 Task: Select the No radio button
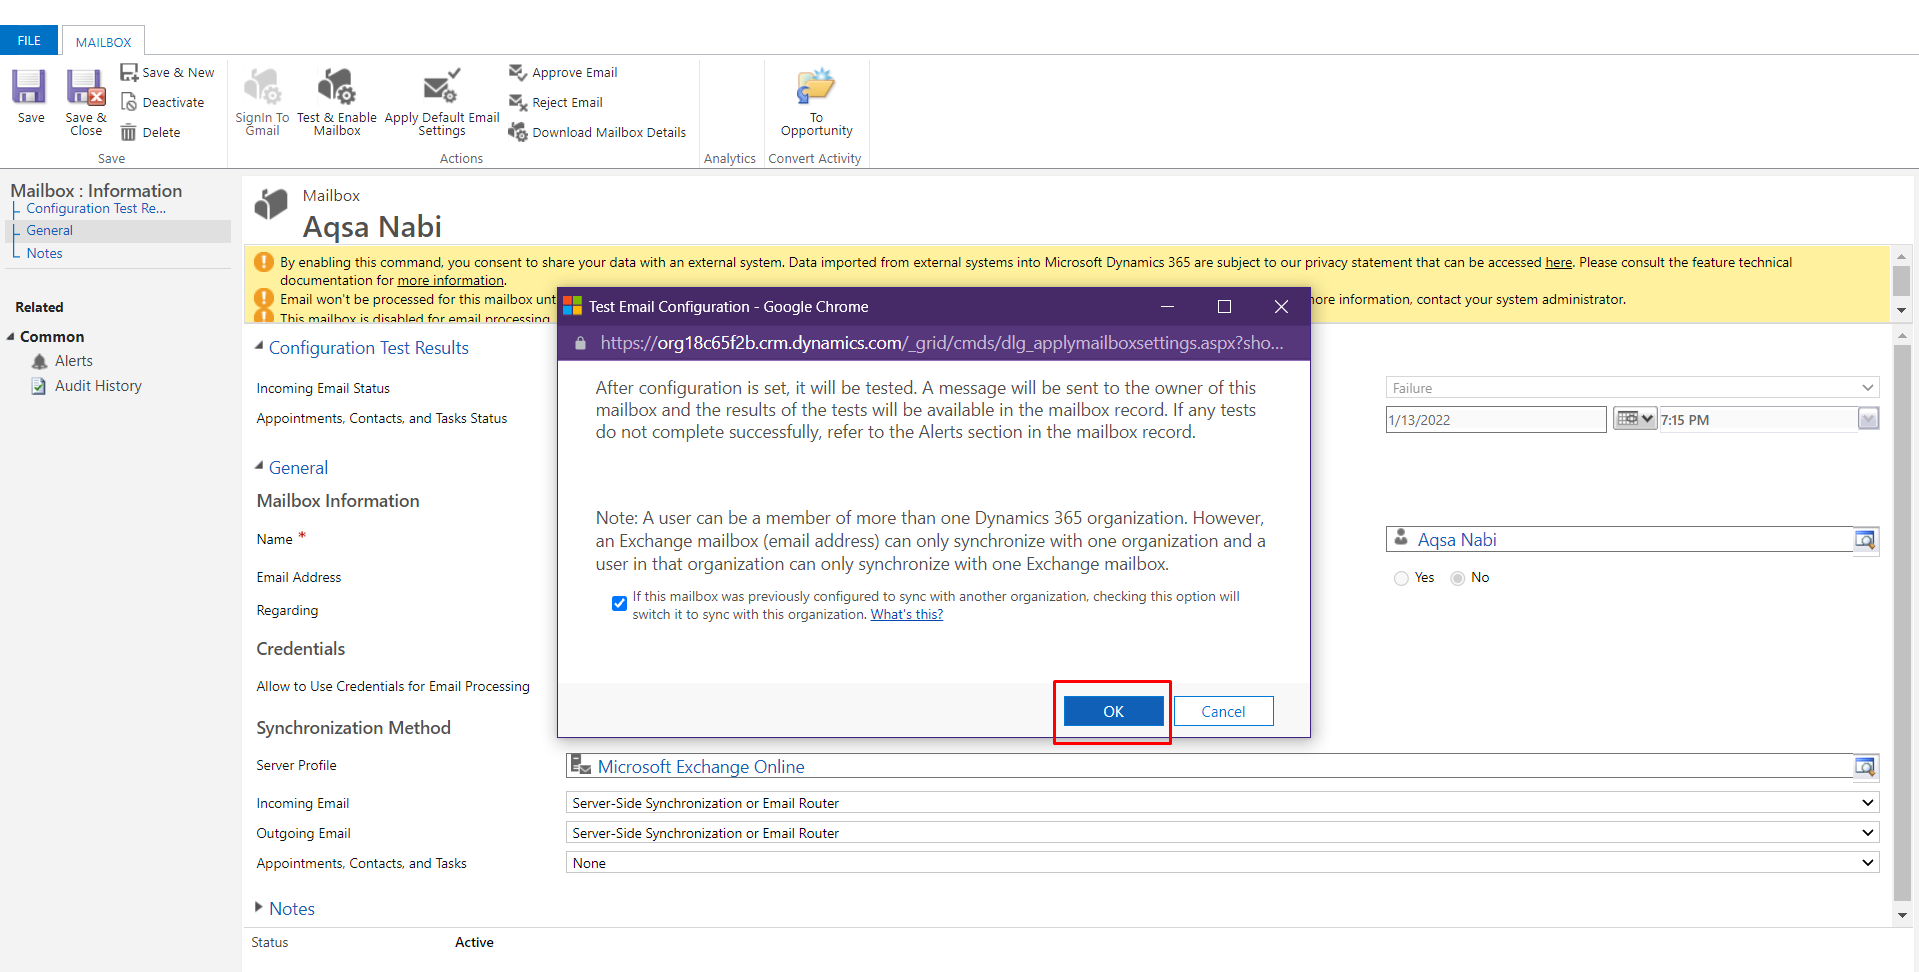click(x=1458, y=578)
